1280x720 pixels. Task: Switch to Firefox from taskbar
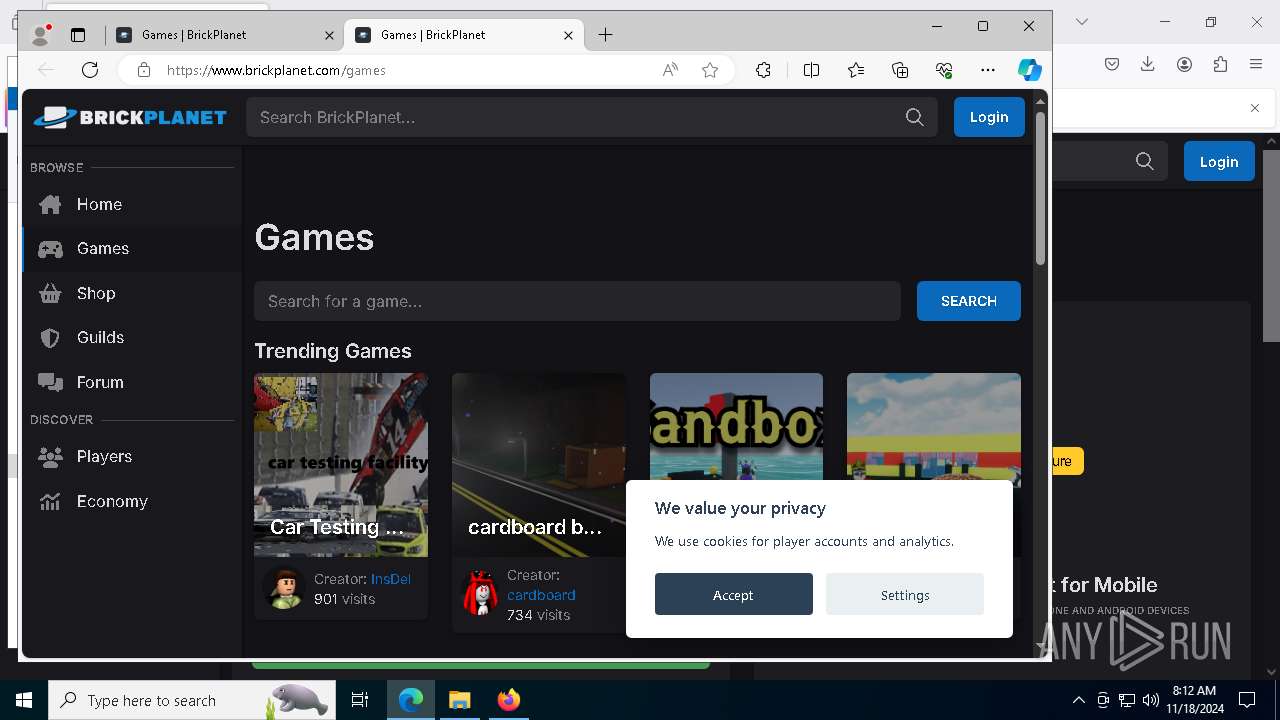[508, 700]
